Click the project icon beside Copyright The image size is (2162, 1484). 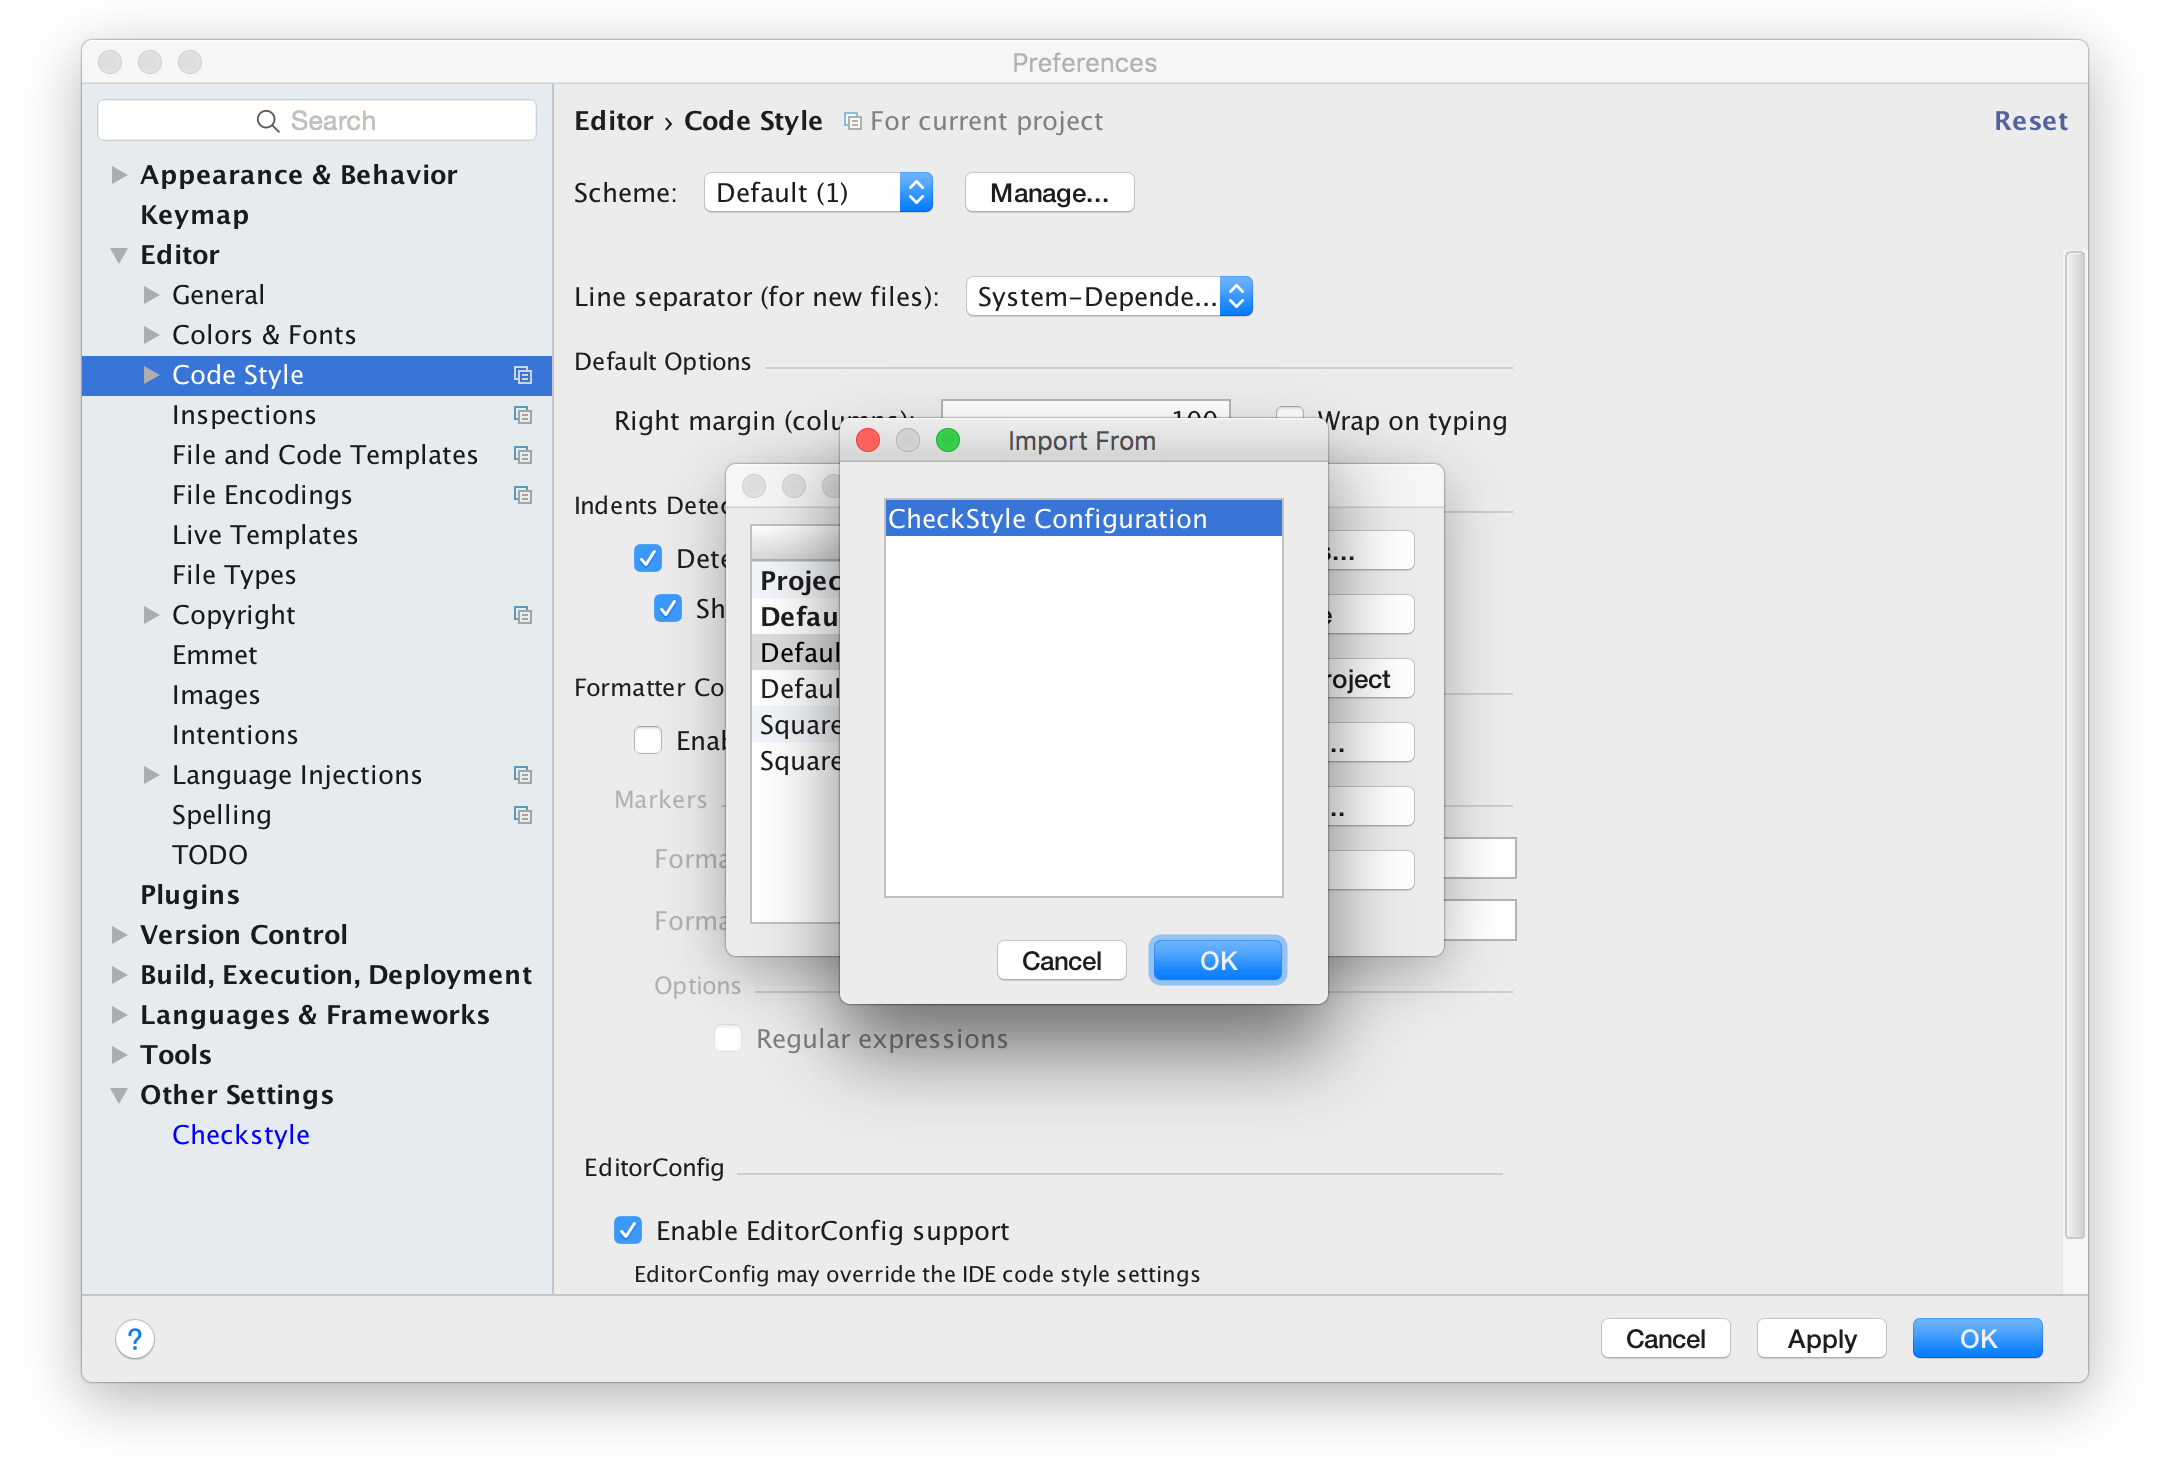tap(522, 615)
